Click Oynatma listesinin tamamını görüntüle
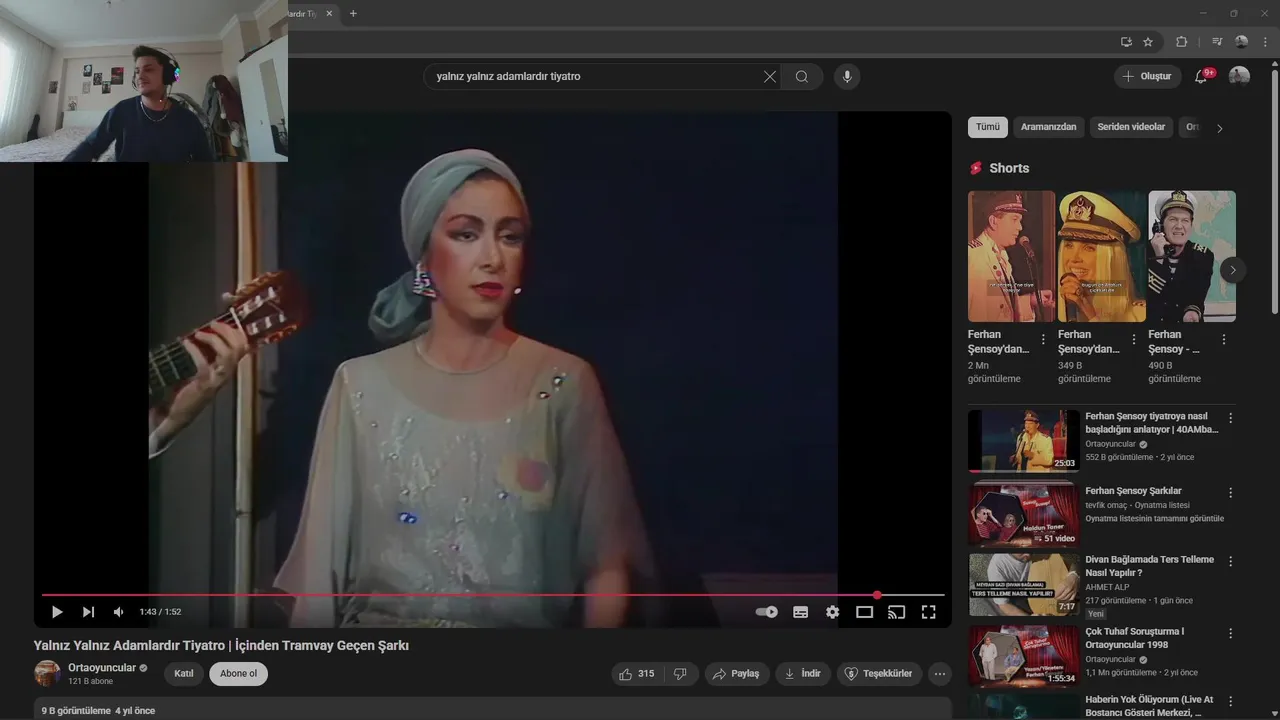 click(1154, 519)
